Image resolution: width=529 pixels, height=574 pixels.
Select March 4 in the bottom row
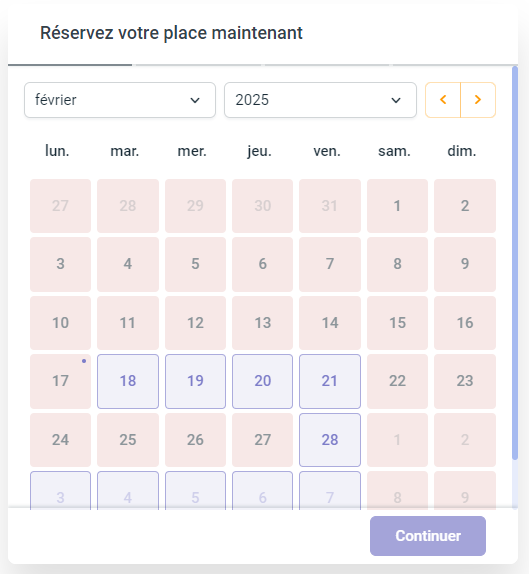[x=128, y=491]
